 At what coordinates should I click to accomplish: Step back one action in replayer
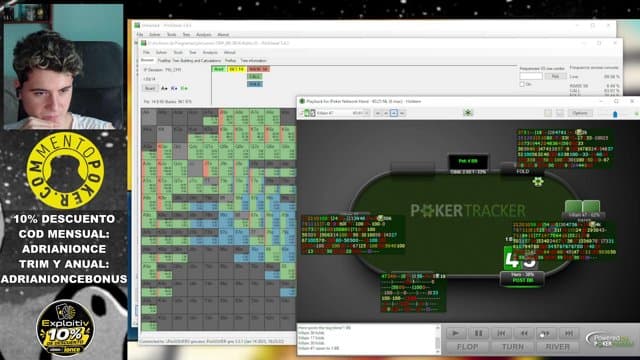[x=524, y=333]
